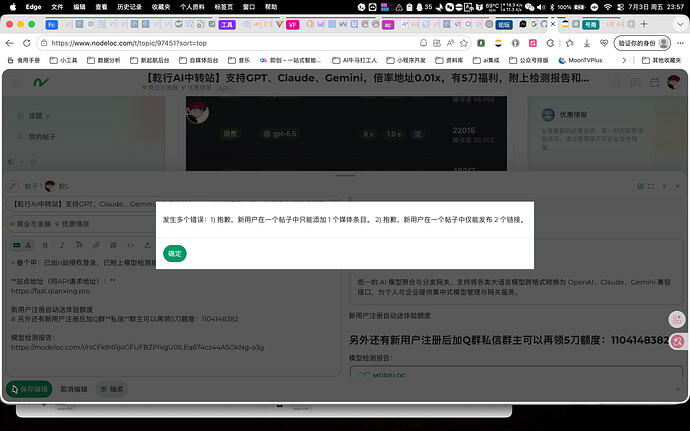
Task: Click the Wi-Fi icon in macOS menu bar
Action: coord(608,7)
